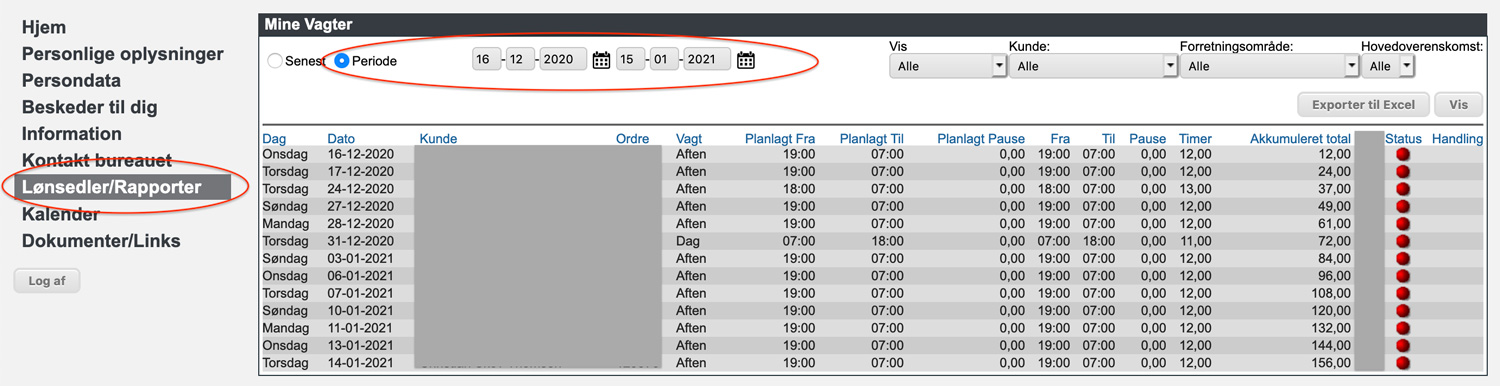This screenshot has height=386, width=1500.
Task: Click the start year field showing 2020
Action: [563, 60]
